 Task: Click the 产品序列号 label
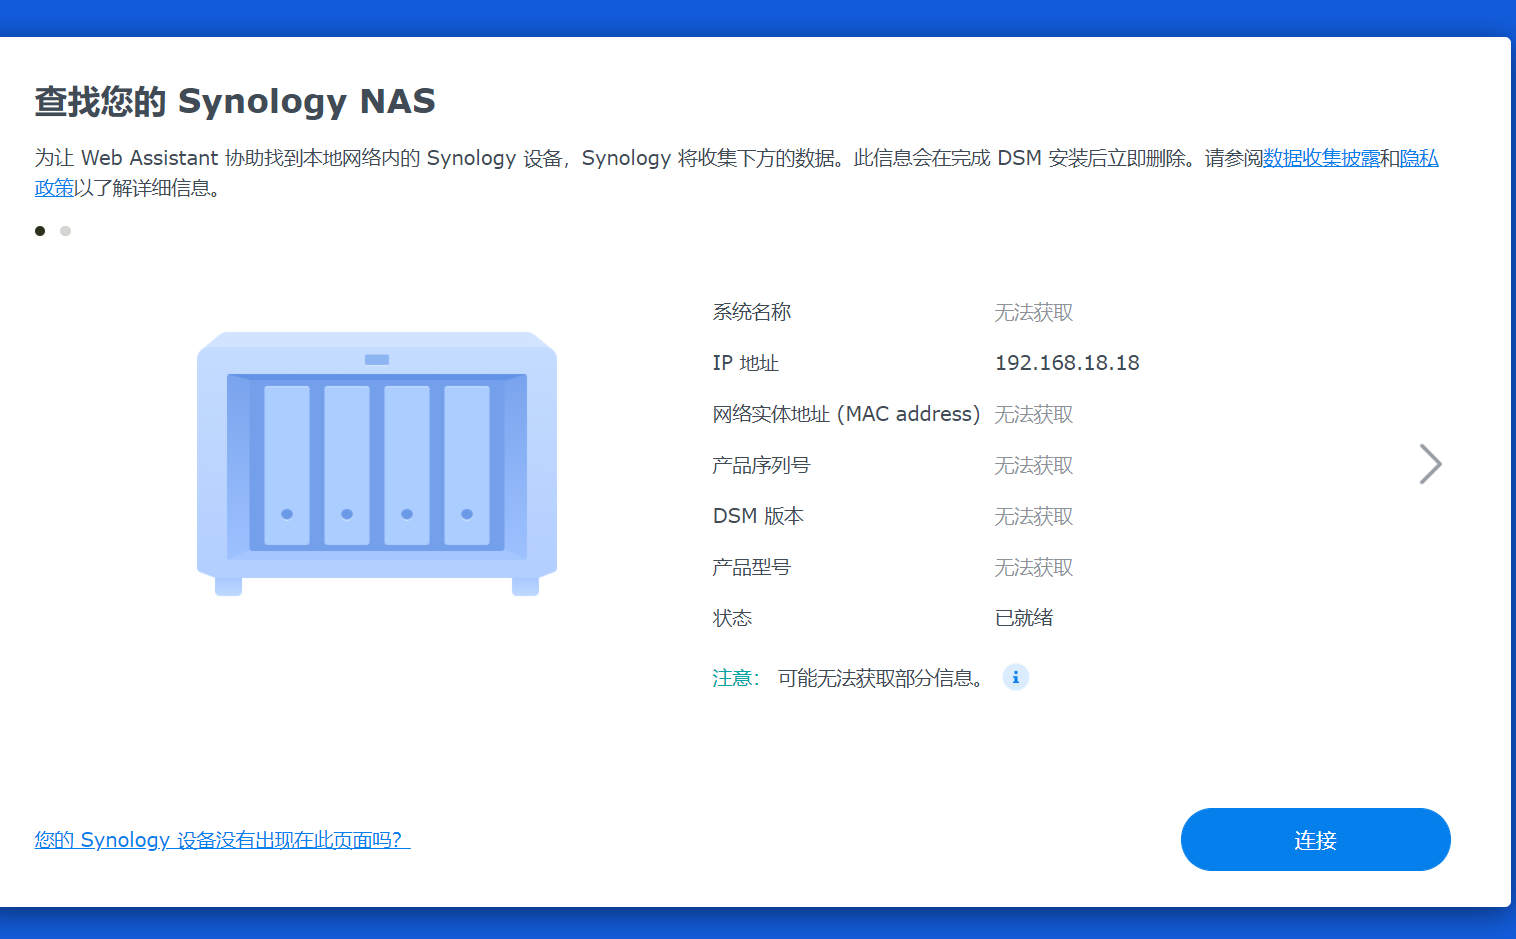tap(761, 465)
